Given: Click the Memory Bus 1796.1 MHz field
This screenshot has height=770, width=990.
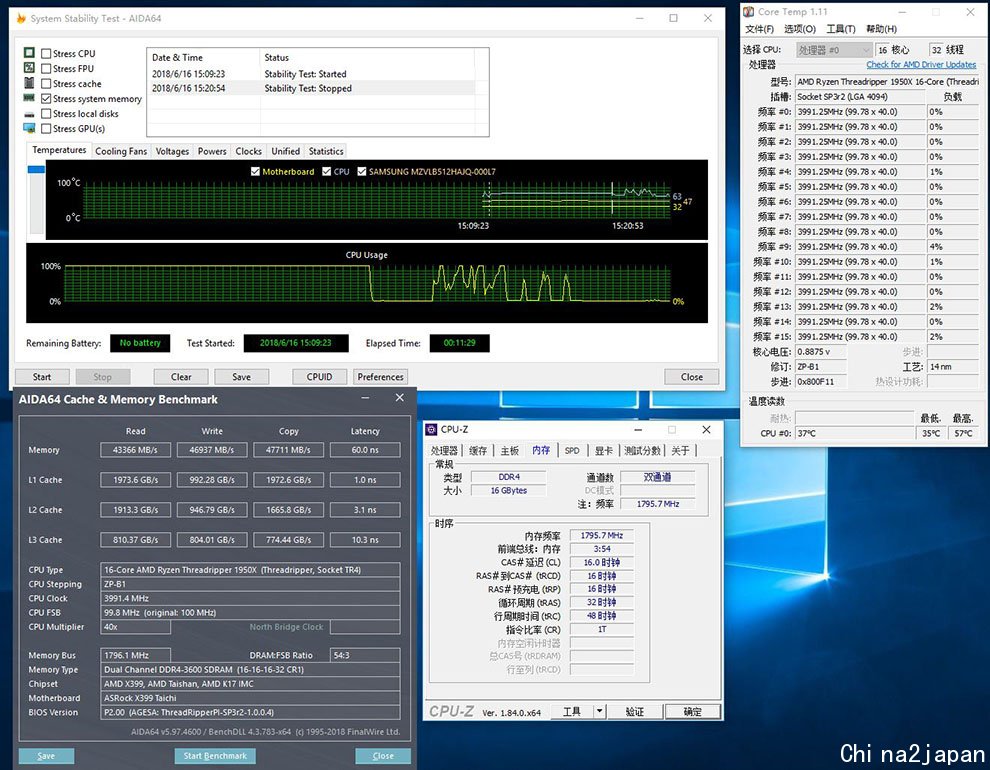Looking at the screenshot, I should tap(135, 655).
